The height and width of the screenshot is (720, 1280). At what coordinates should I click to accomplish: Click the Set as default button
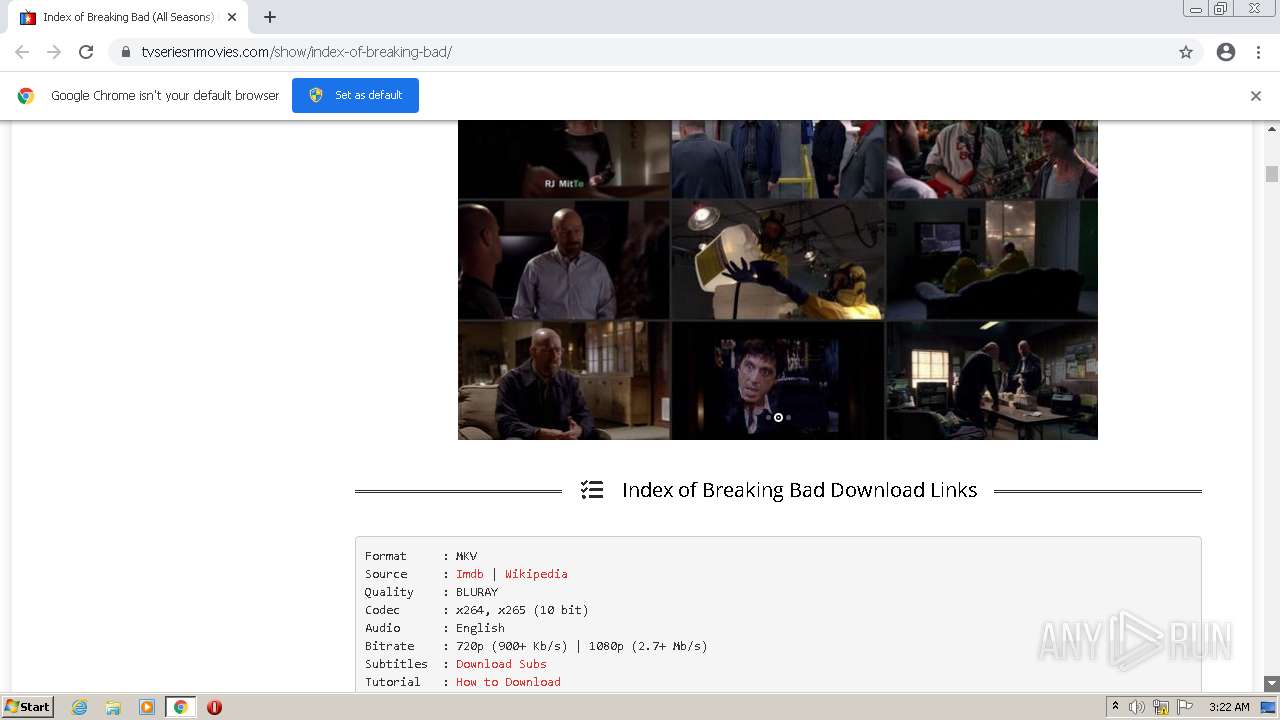coord(355,95)
